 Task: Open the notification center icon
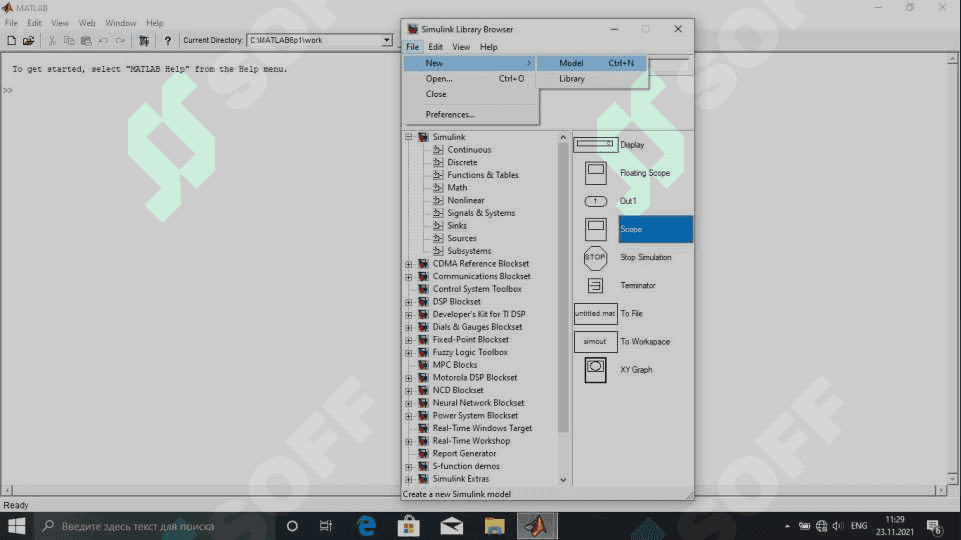pyautogui.click(x=934, y=526)
